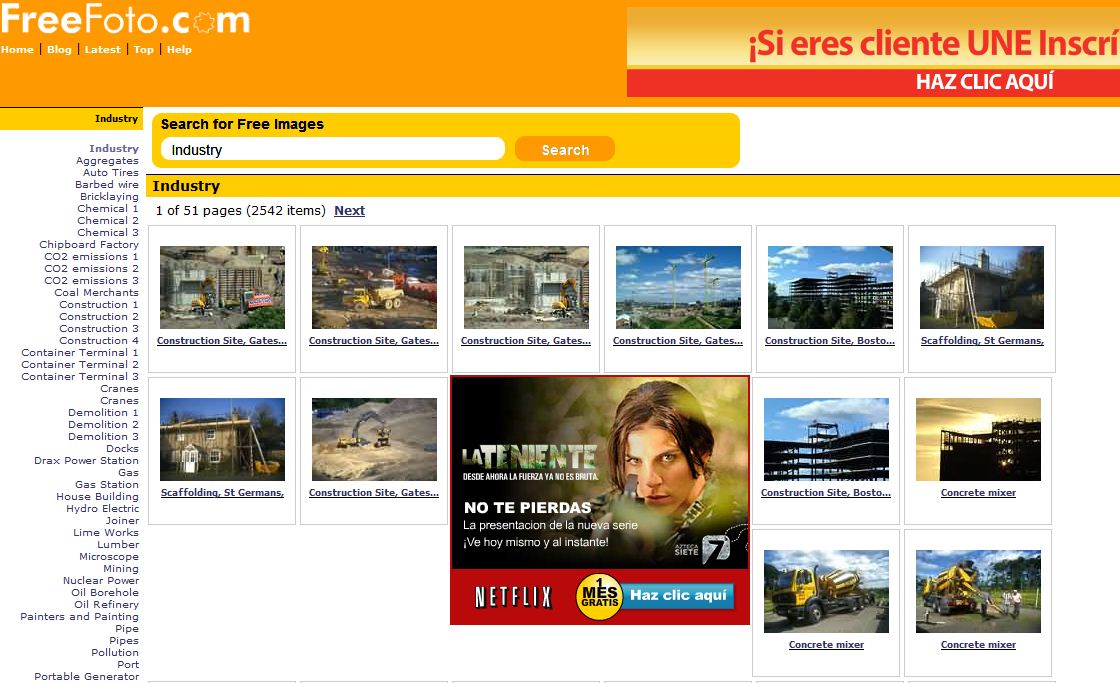This screenshot has height=683, width=1120.
Task: Open the Gas Station category
Action: [x=107, y=484]
